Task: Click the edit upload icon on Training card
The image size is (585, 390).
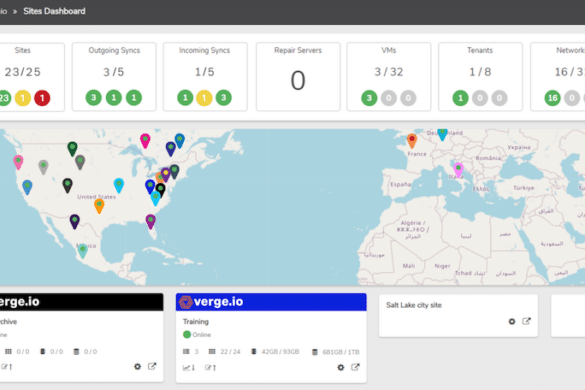Action: point(210,368)
